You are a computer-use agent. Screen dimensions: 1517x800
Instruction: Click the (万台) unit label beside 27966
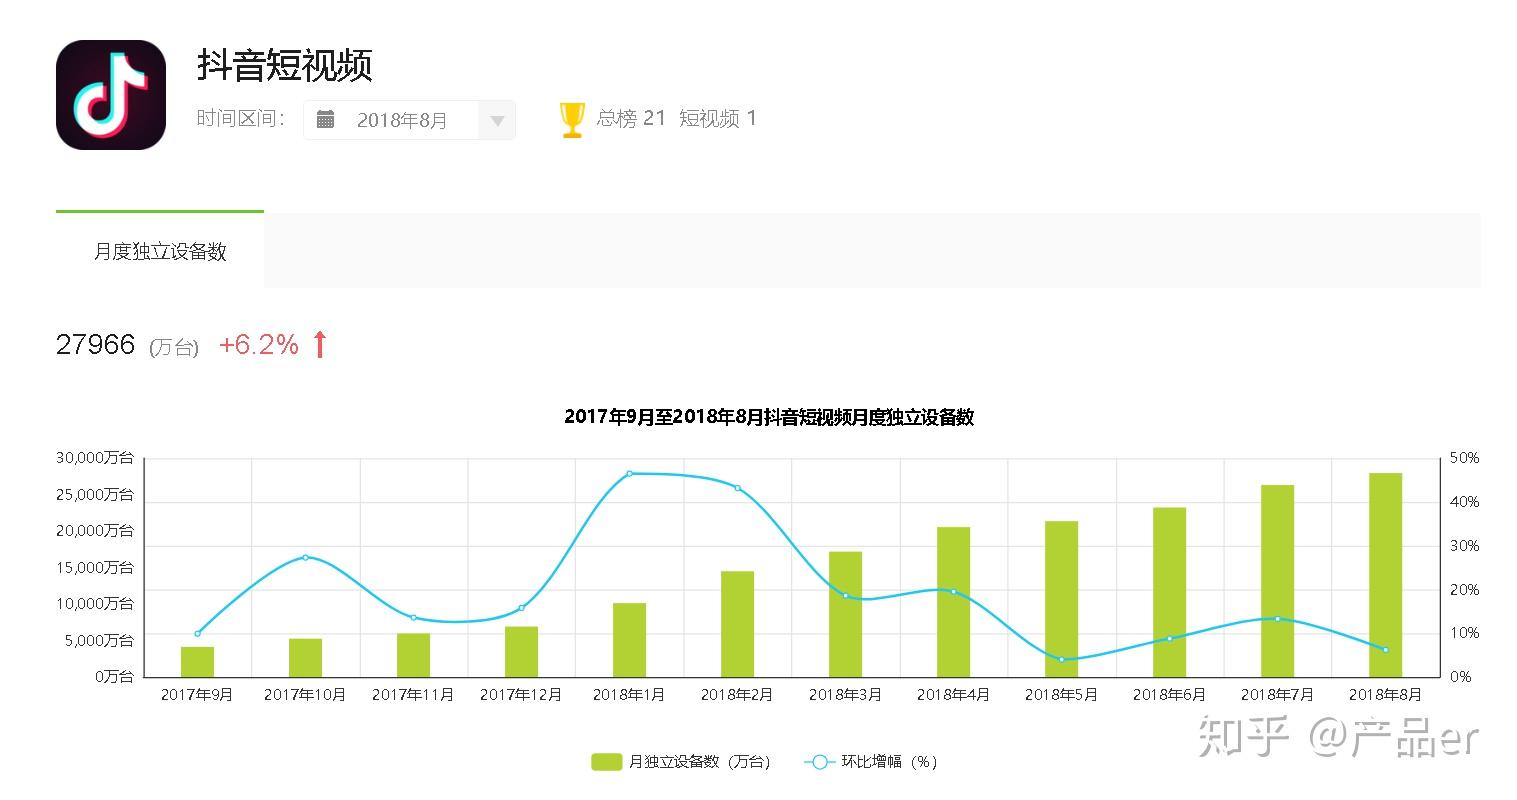click(x=174, y=347)
